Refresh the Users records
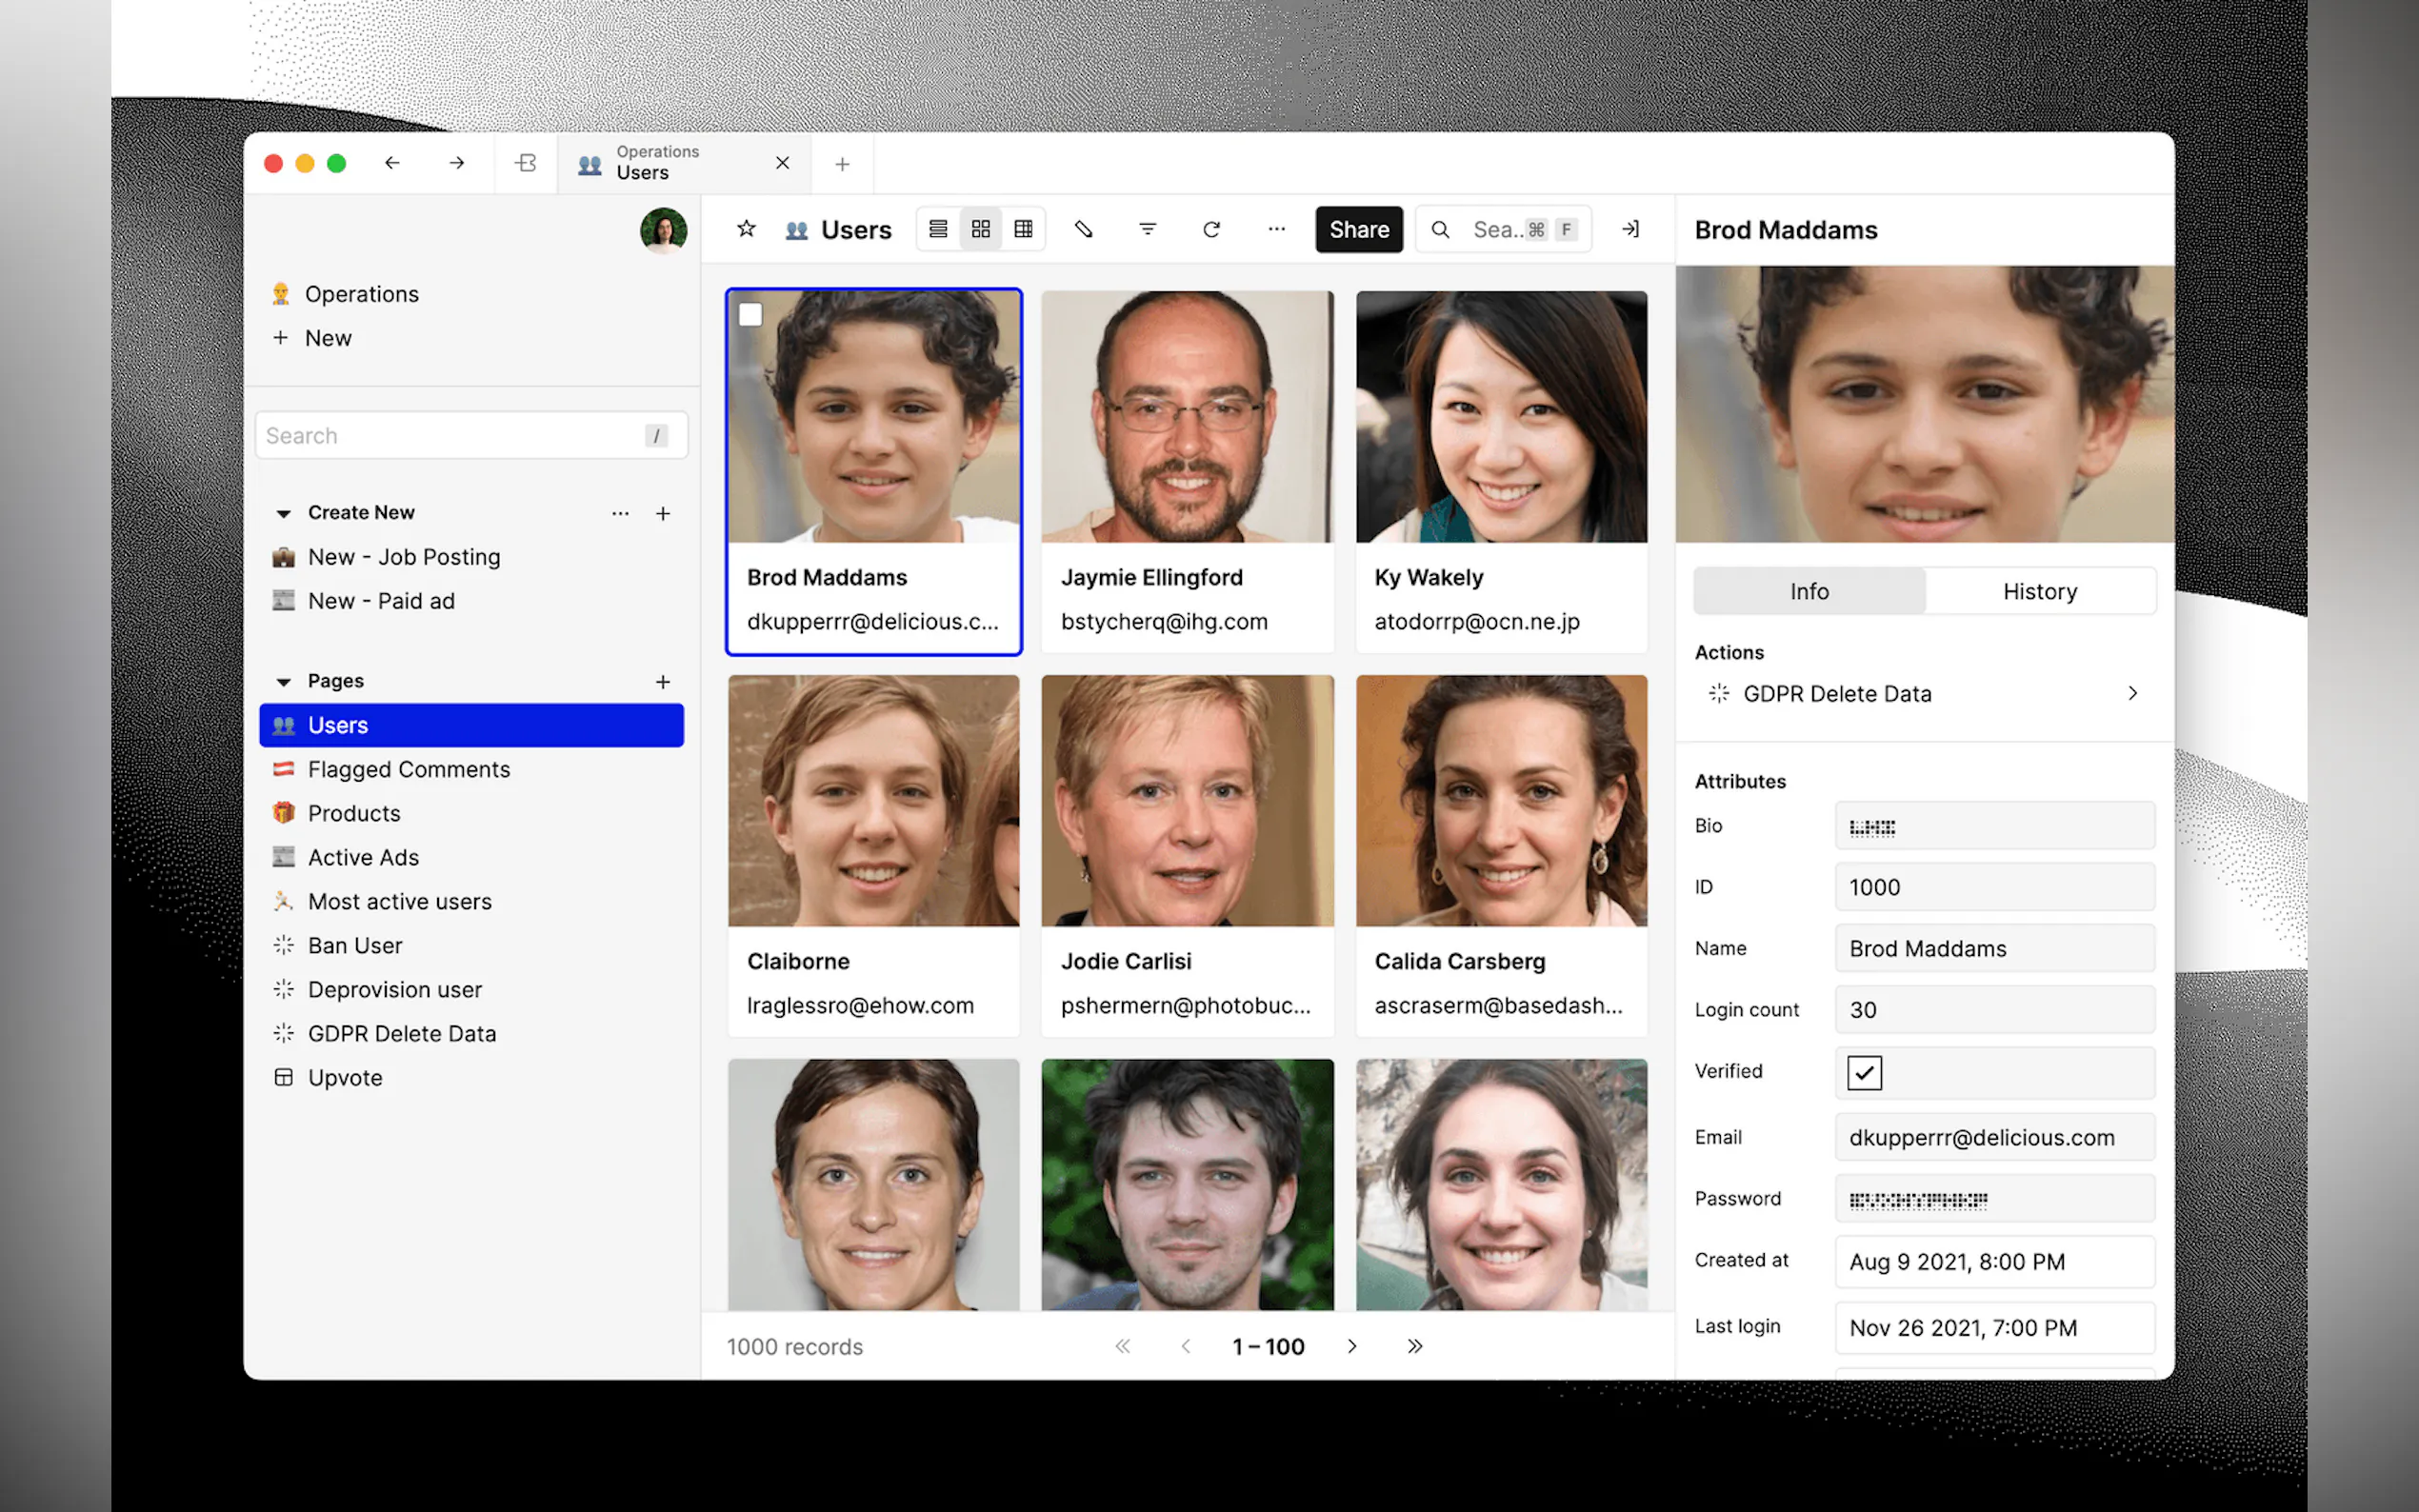 1211,229
